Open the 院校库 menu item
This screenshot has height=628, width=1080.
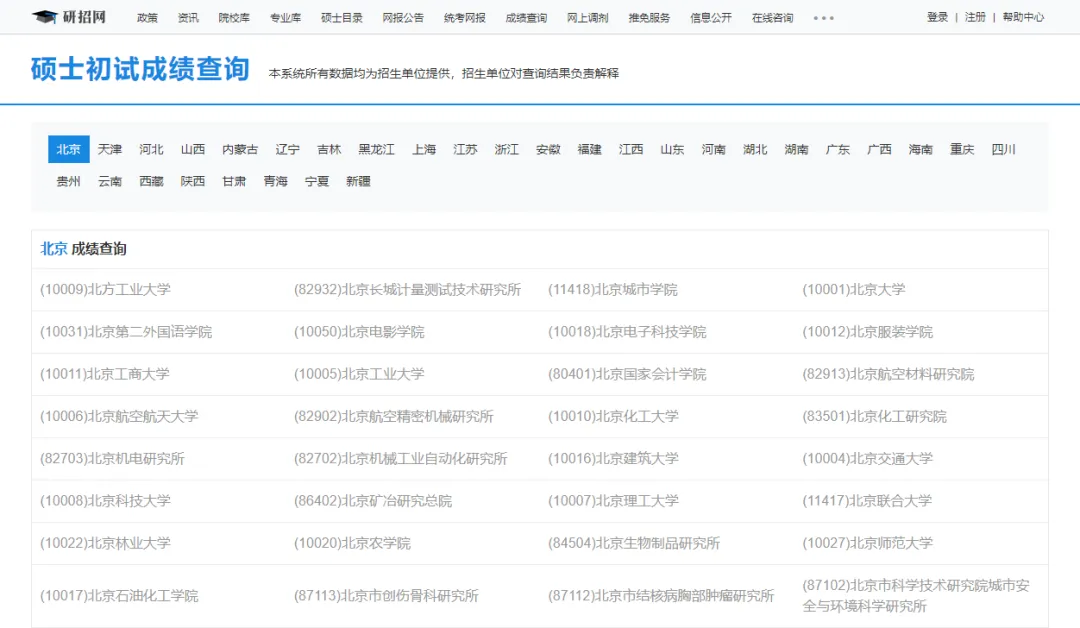(x=234, y=18)
